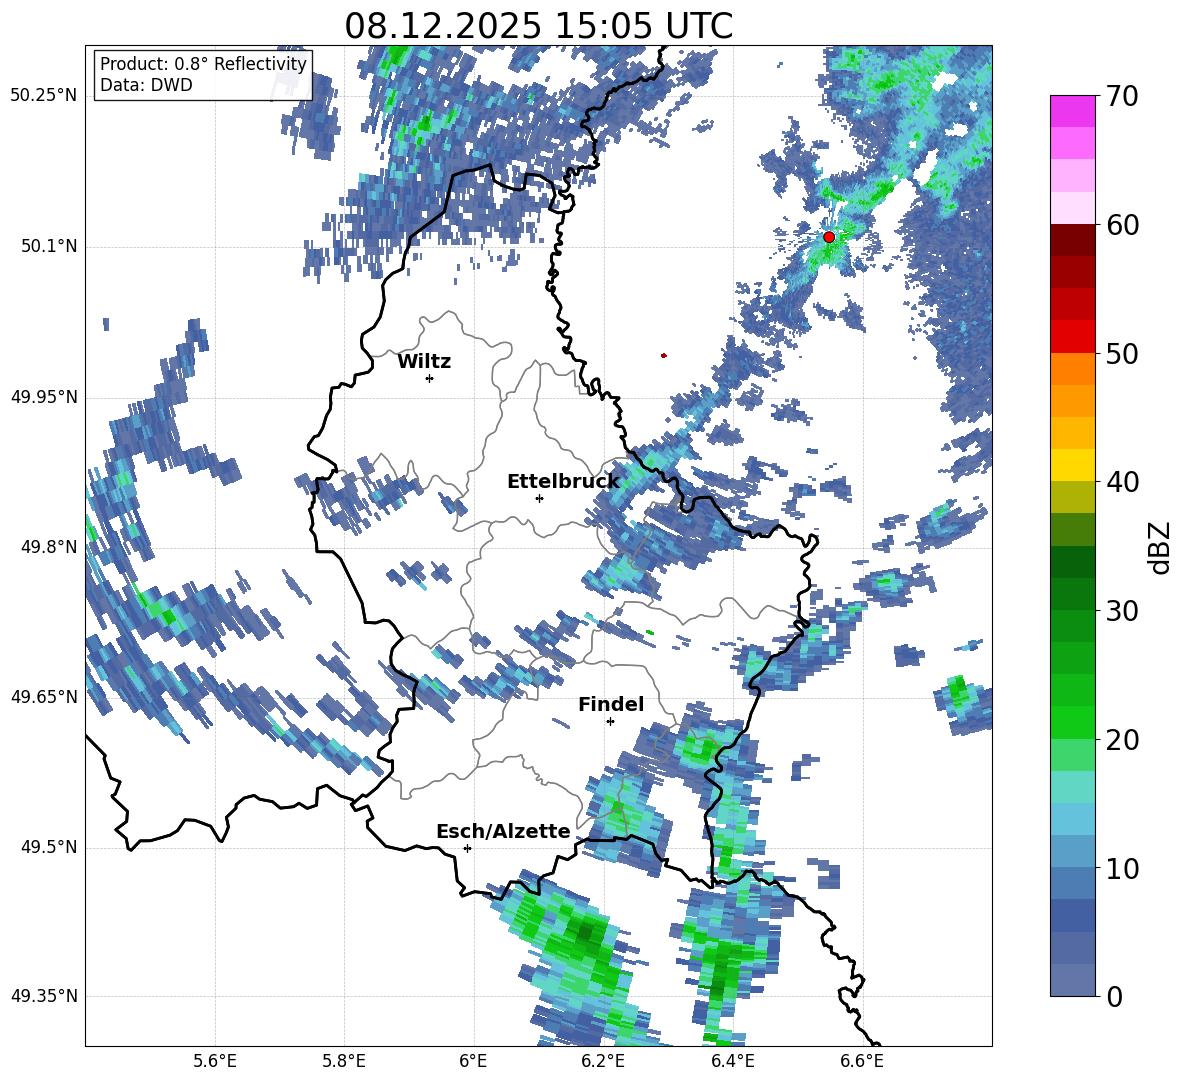This screenshot has width=1184, height=1081.
Task: Click the Product: 0.8° Reflectivity text
Action: (x=203, y=63)
